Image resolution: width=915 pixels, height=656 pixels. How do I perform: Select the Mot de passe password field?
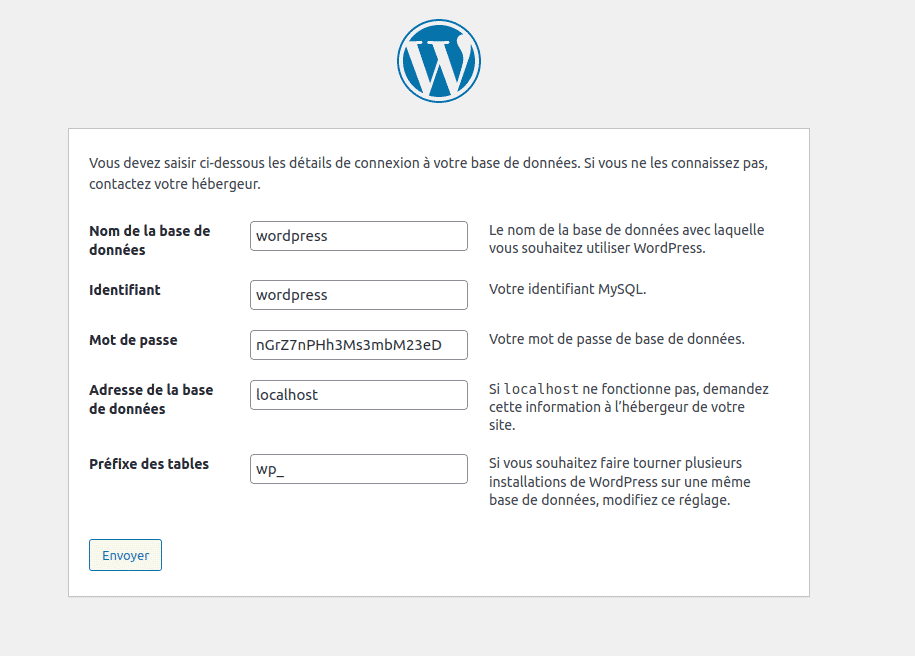(358, 344)
